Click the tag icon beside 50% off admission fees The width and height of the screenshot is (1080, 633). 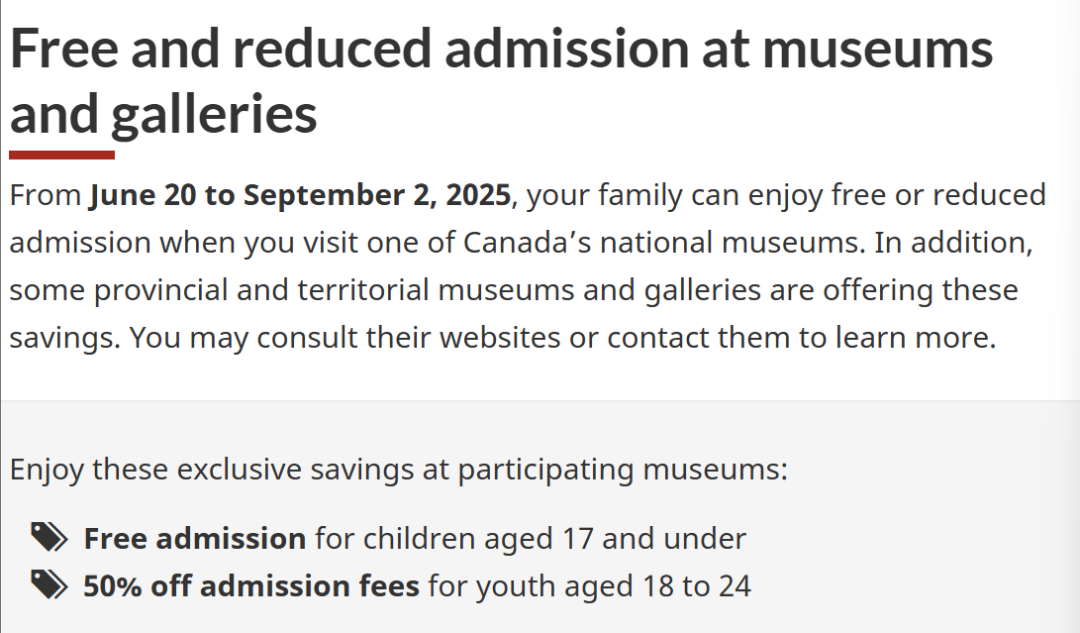click(49, 585)
